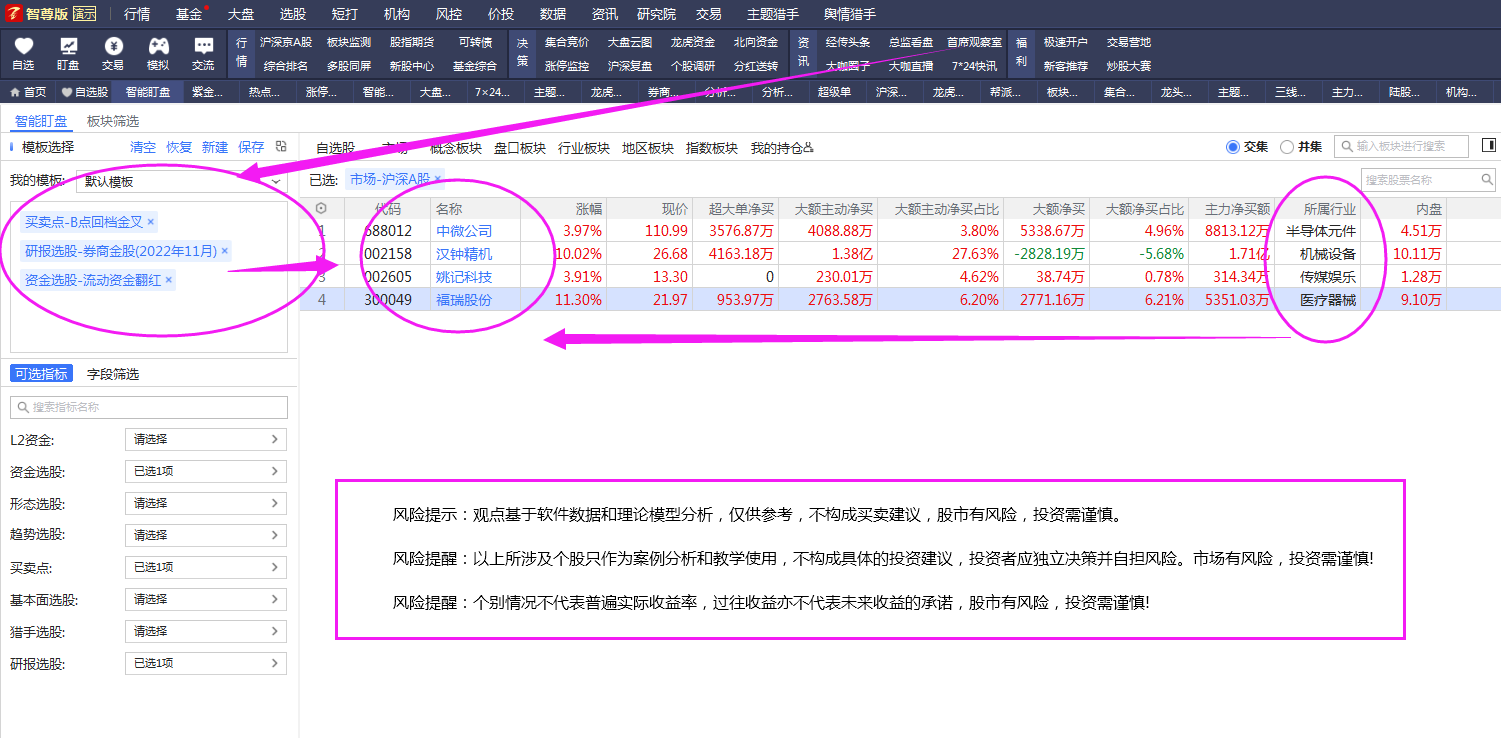Expand the 买卖点 selector
The height and width of the screenshot is (738, 1501).
[206, 567]
